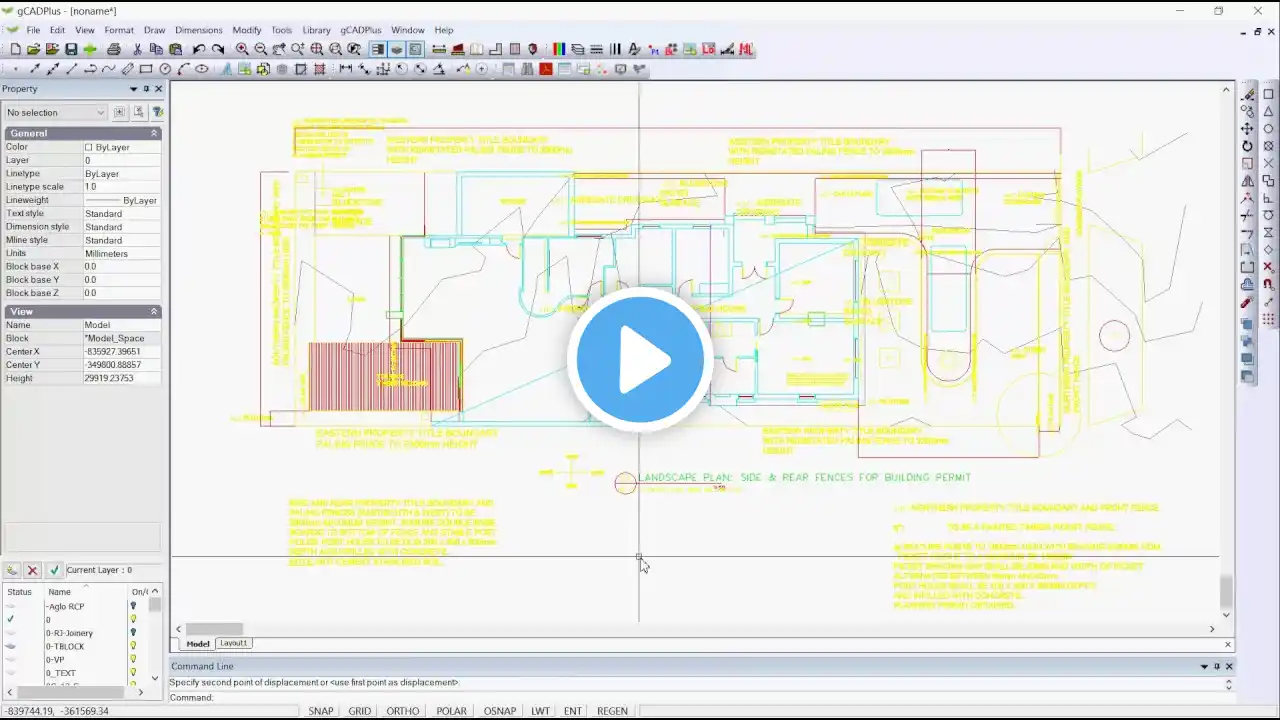
Task: Close the Property panel
Action: click(x=158, y=89)
